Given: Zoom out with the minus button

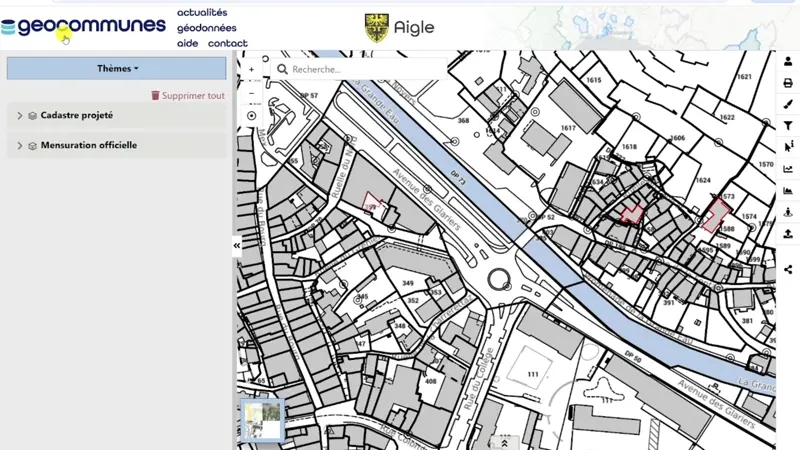Looking at the screenshot, I should pyautogui.click(x=251, y=92).
